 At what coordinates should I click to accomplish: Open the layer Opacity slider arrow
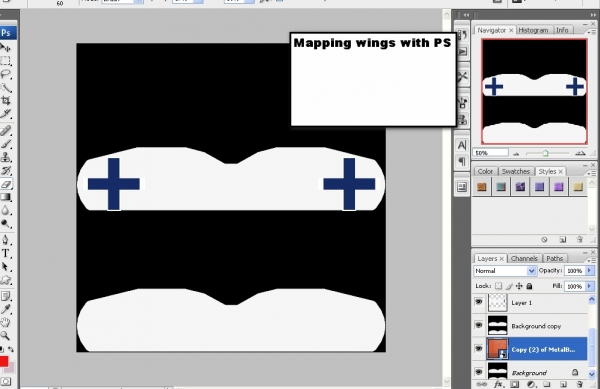(x=589, y=270)
